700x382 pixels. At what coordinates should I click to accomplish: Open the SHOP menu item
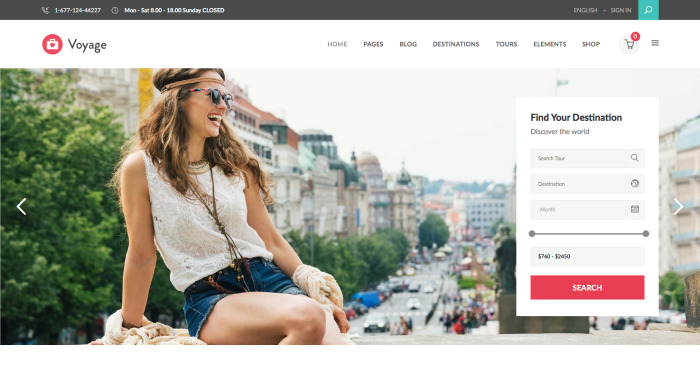(x=591, y=44)
